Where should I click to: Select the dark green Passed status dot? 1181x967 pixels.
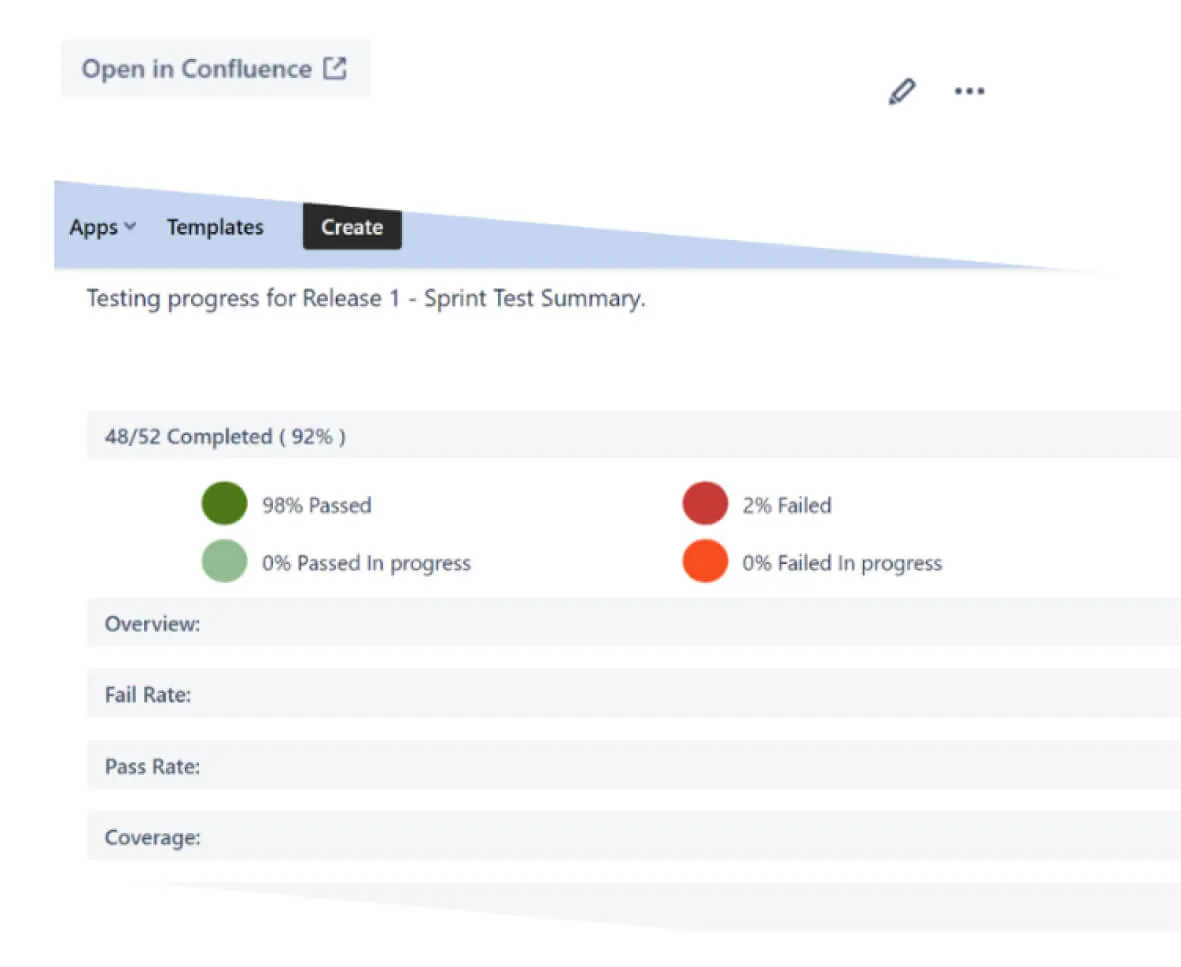(x=223, y=503)
